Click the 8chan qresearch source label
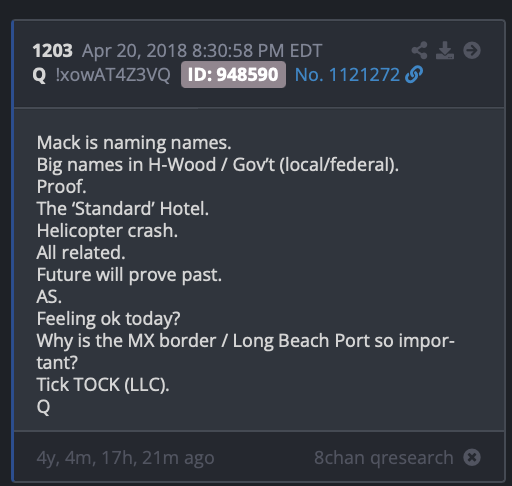 (384, 457)
